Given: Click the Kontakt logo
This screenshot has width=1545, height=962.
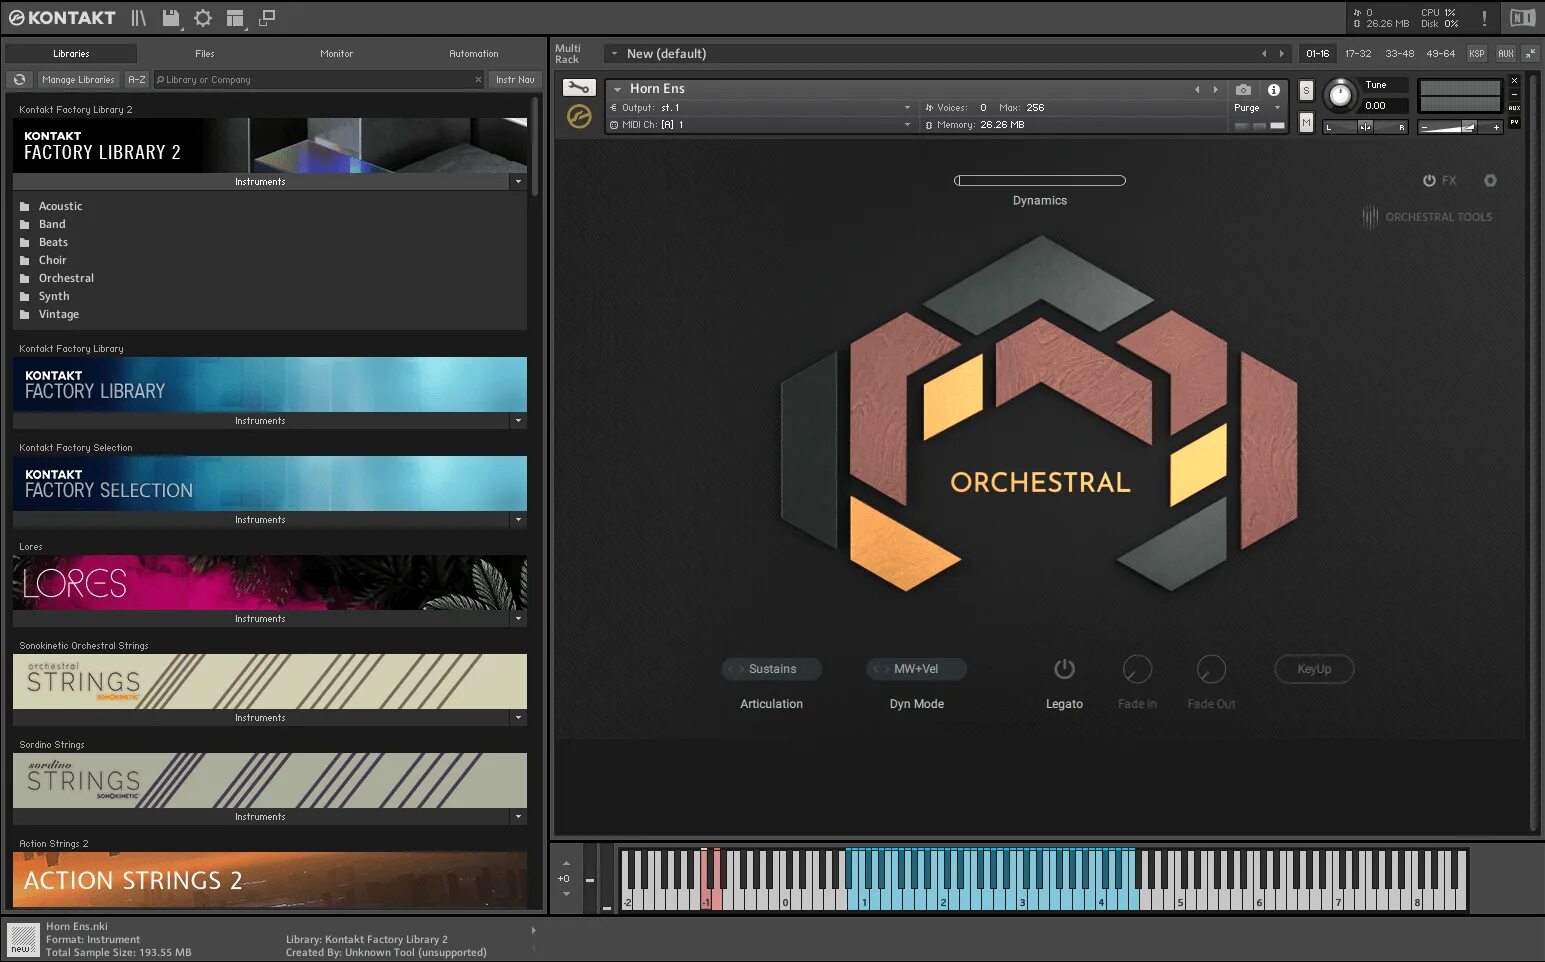Looking at the screenshot, I should pyautogui.click(x=62, y=18).
